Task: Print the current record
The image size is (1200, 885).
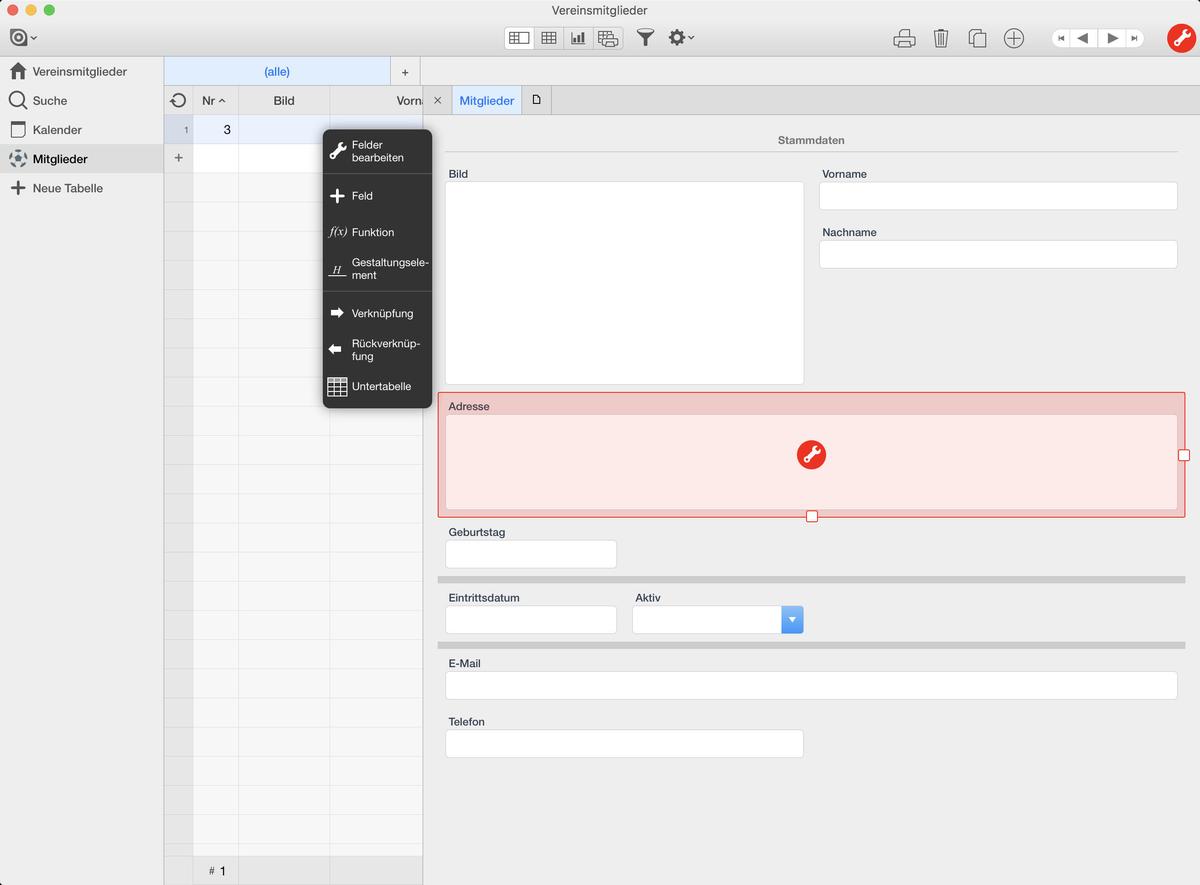Action: point(904,38)
